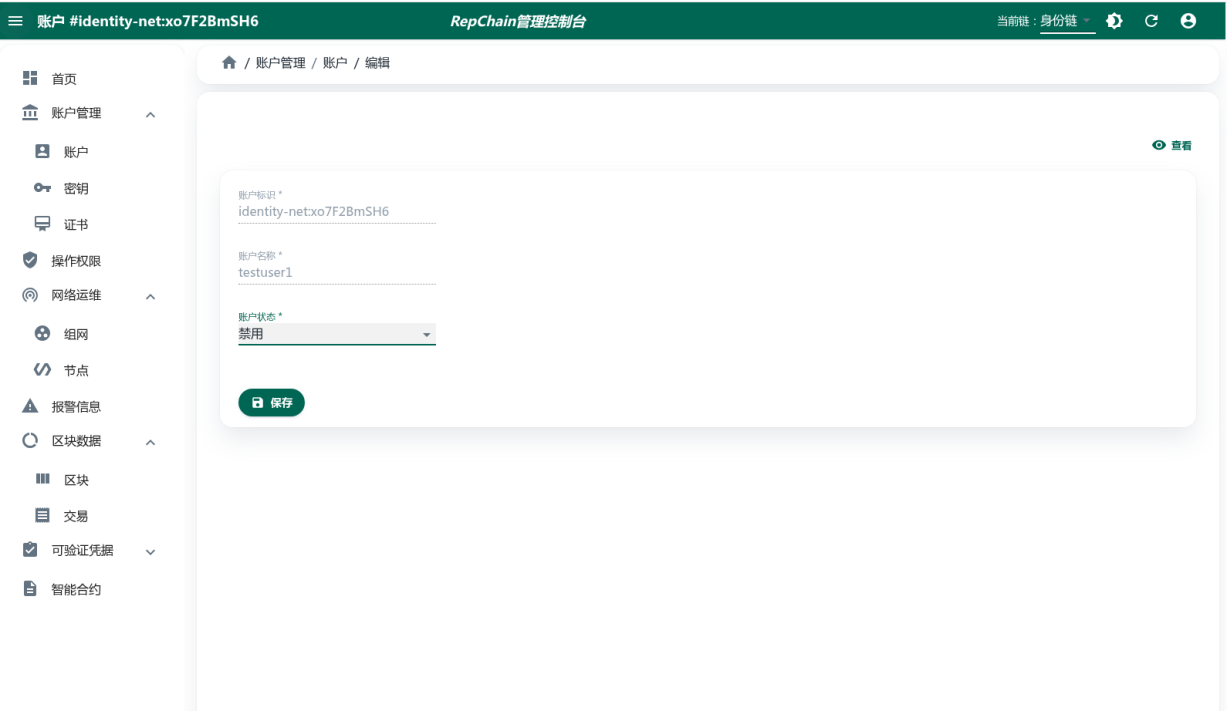This screenshot has width=1227, height=711.
Task: Click the RepChain管理控制台 title
Action: coord(517,22)
